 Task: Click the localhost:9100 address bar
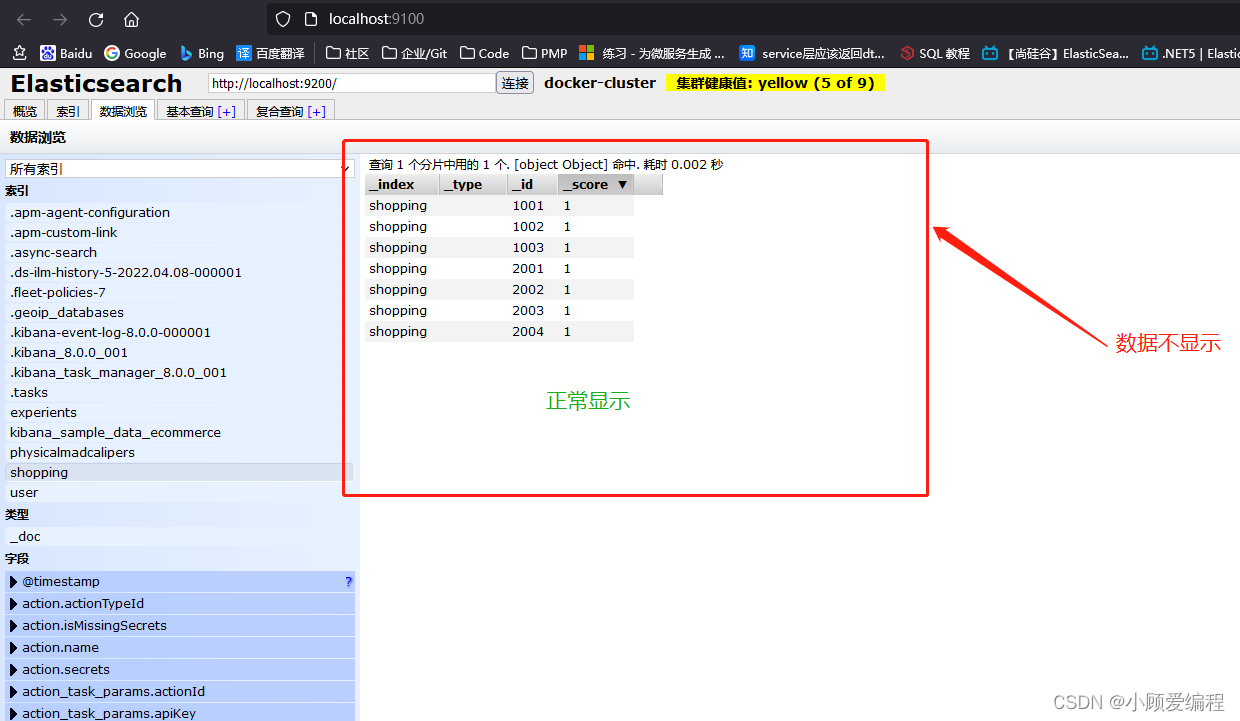[x=750, y=19]
